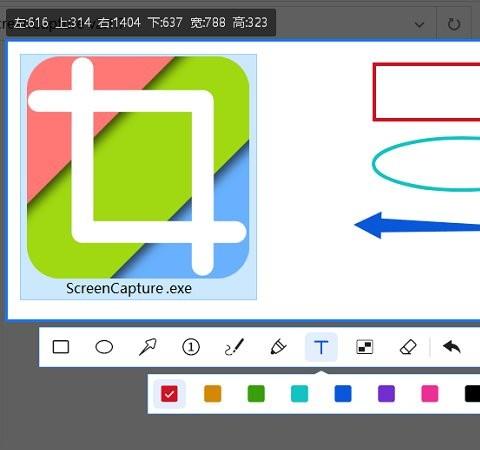The image size is (480, 450).
Task: Choose the black color swatch
Action: click(x=473, y=394)
